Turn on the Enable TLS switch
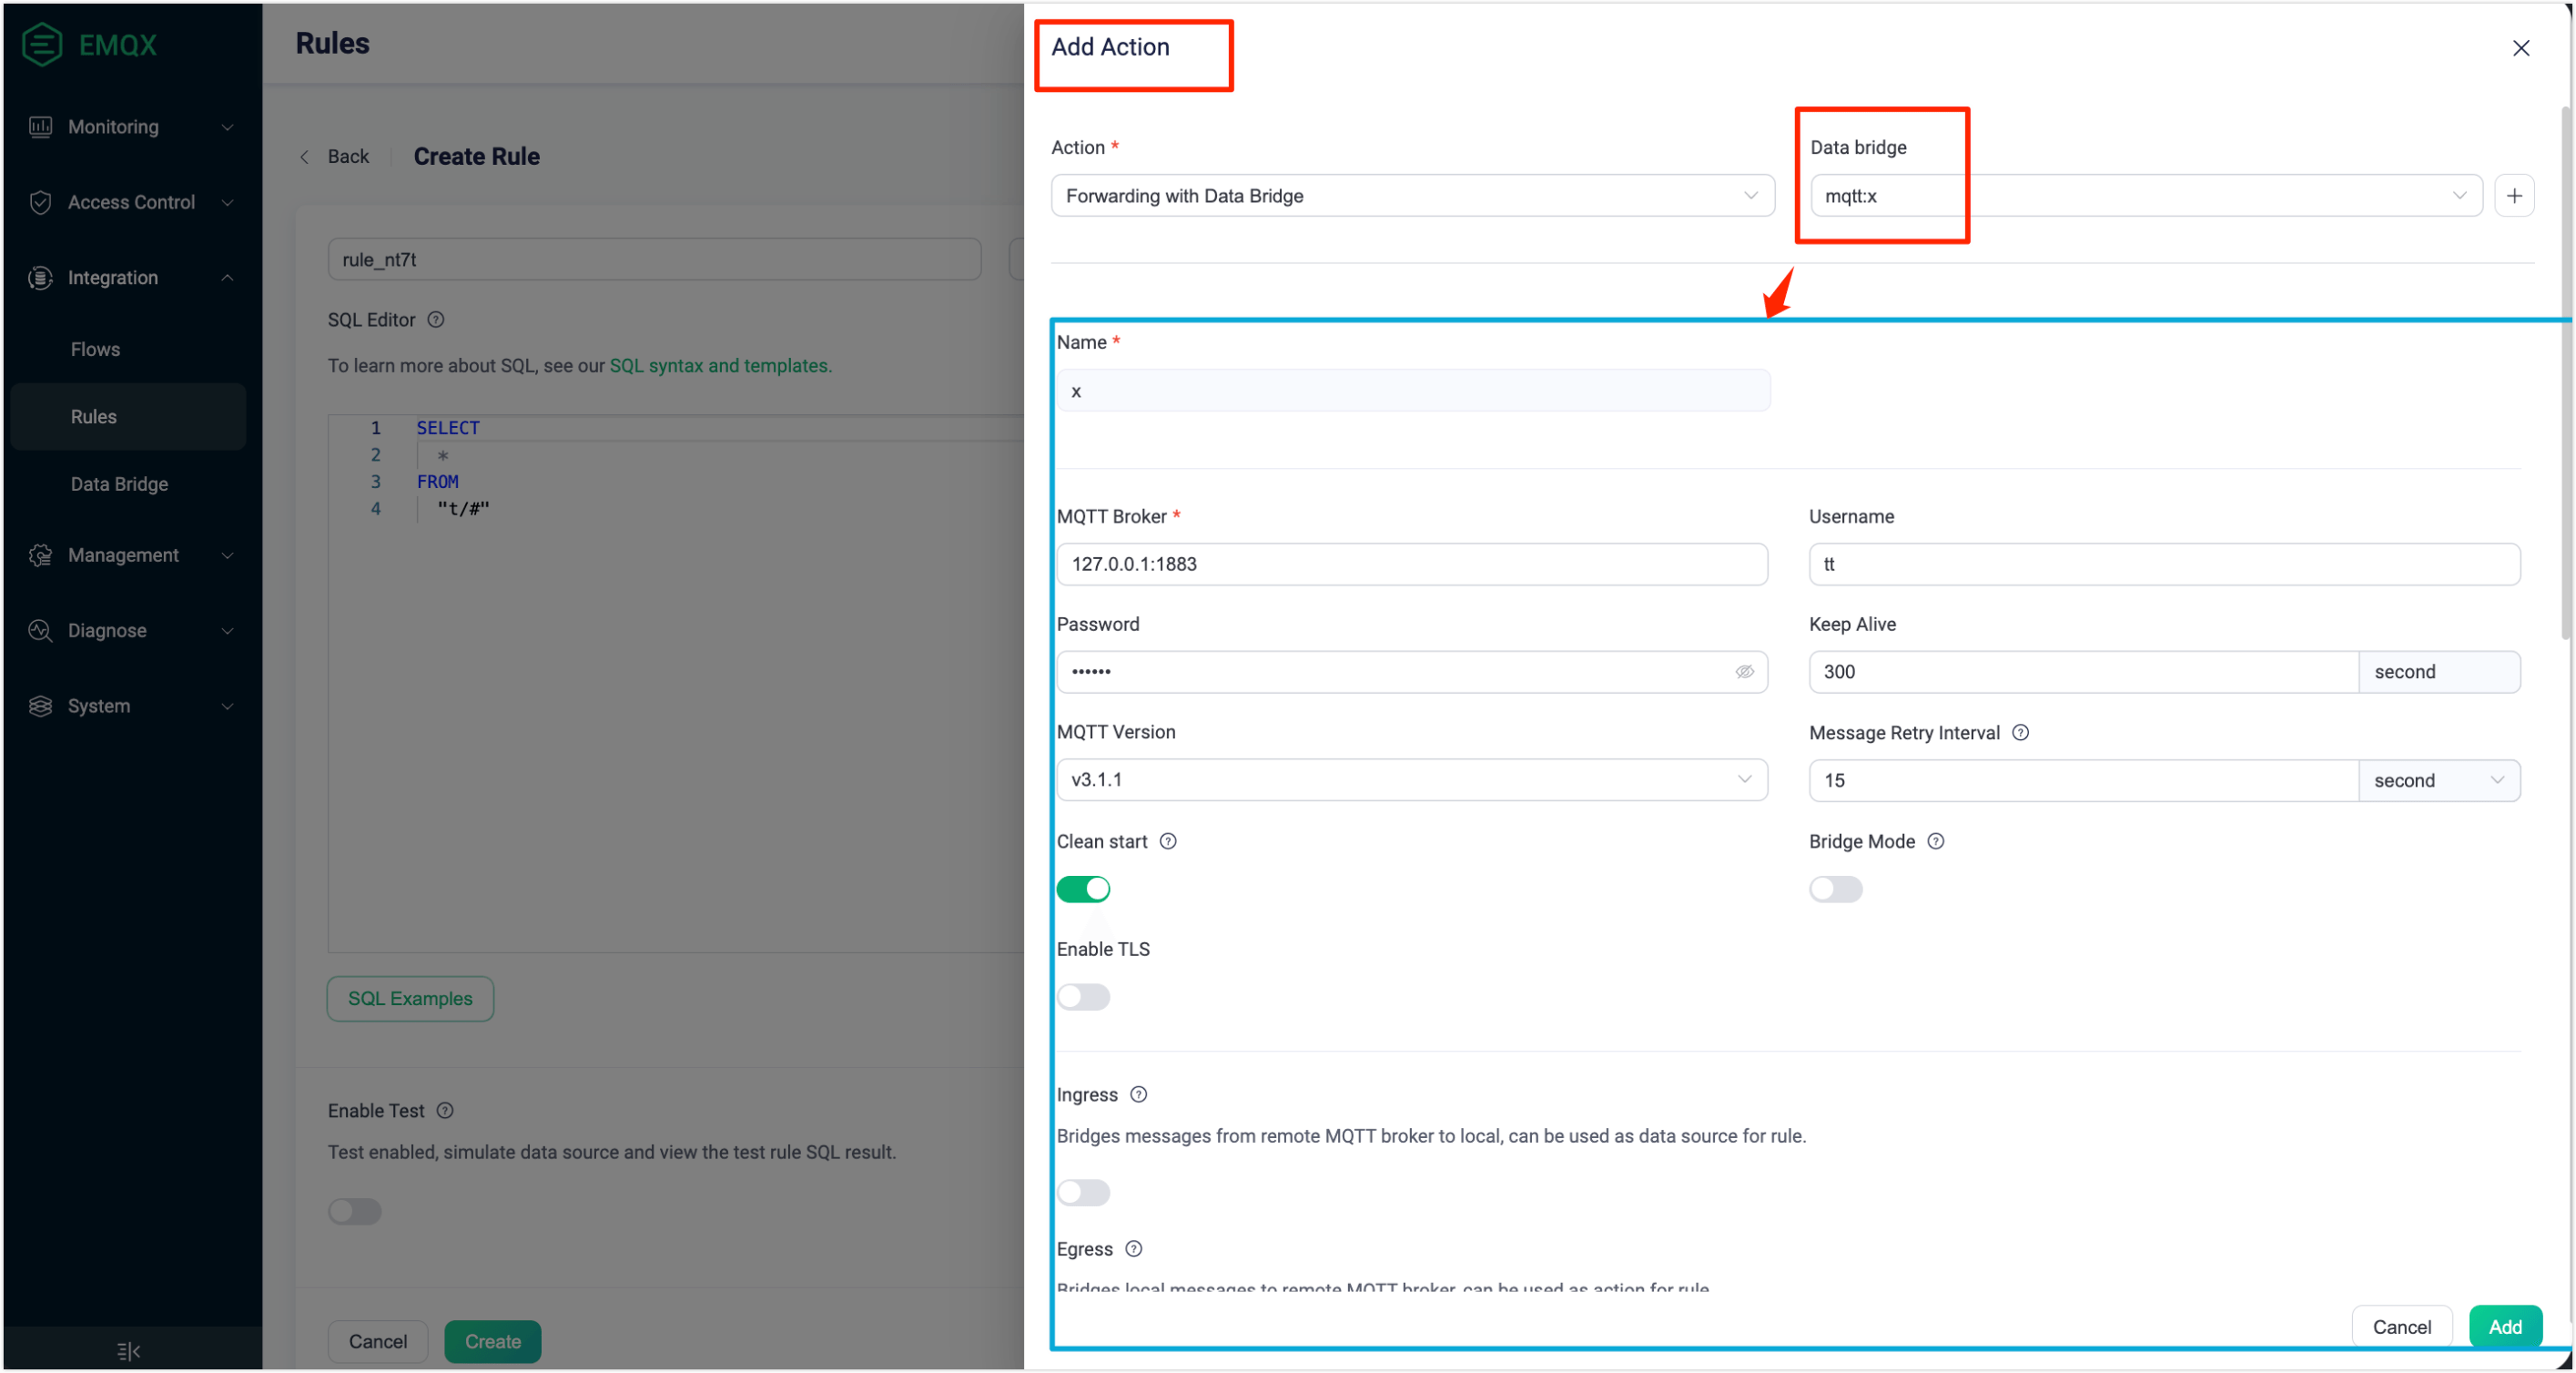This screenshot has width=2576, height=1373. (x=1083, y=997)
